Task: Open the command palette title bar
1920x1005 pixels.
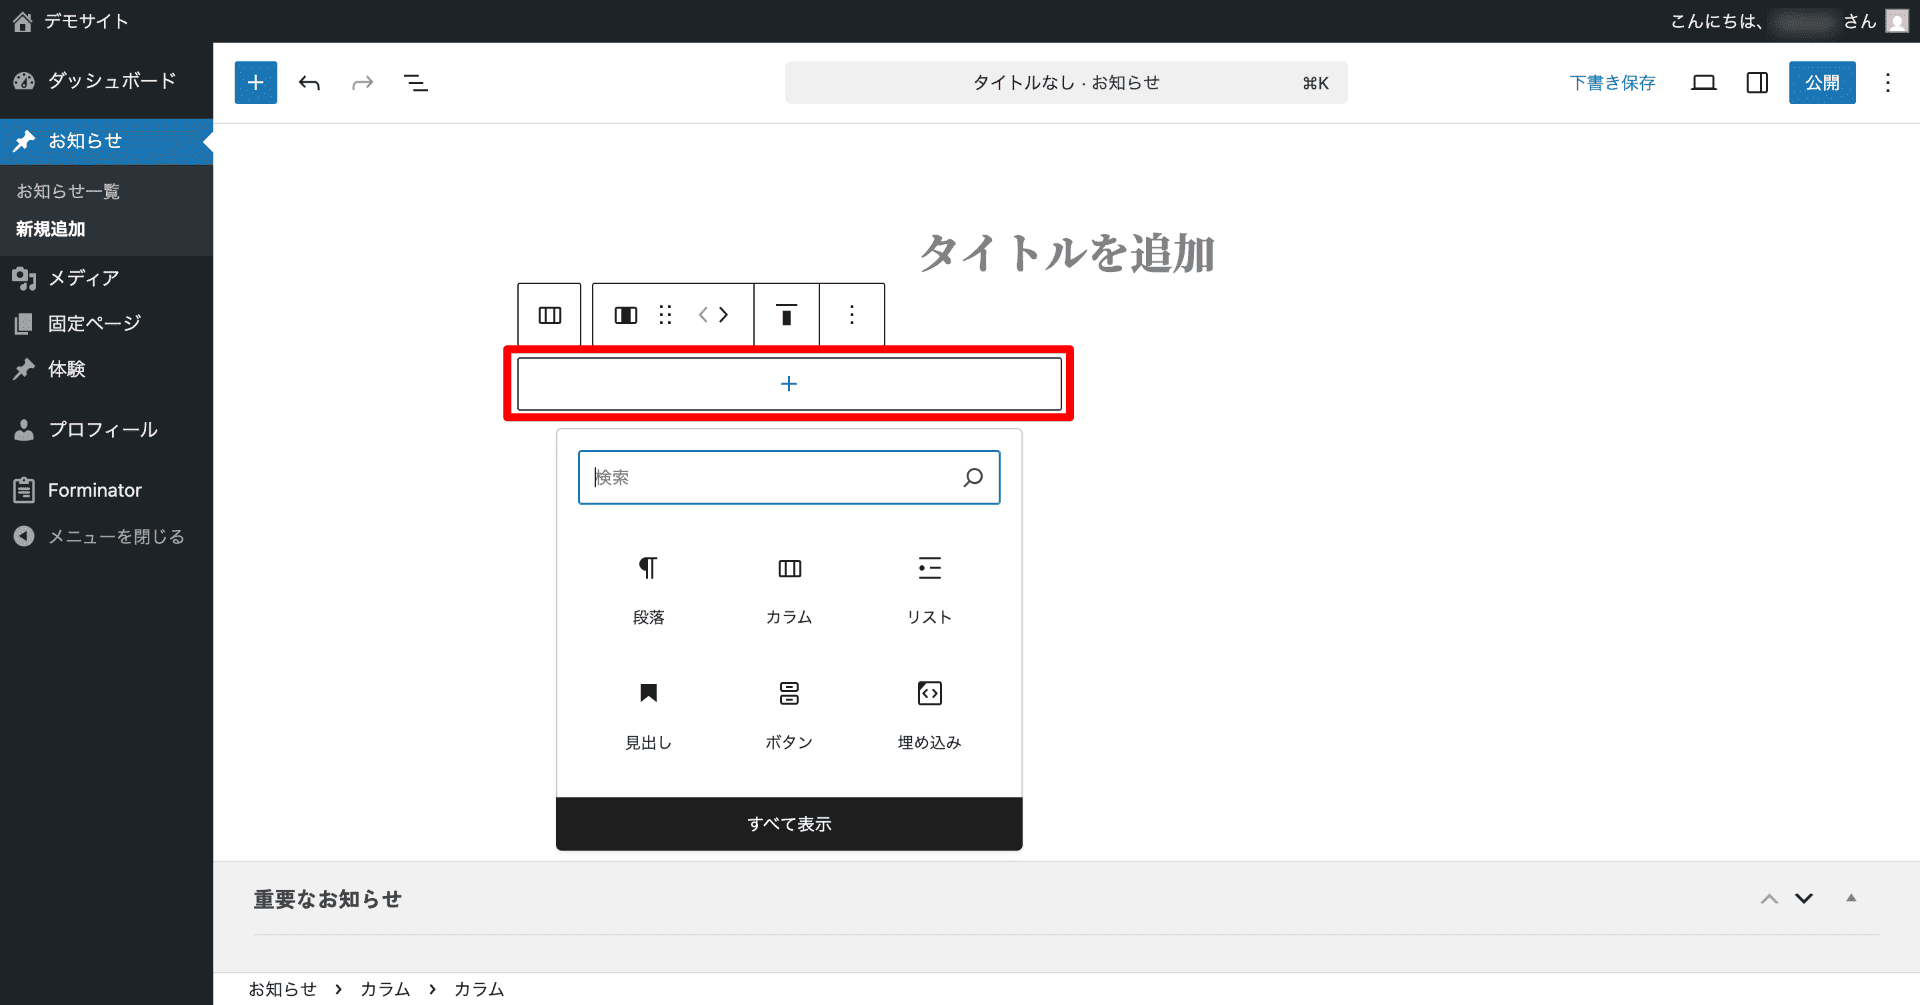Action: [1066, 83]
